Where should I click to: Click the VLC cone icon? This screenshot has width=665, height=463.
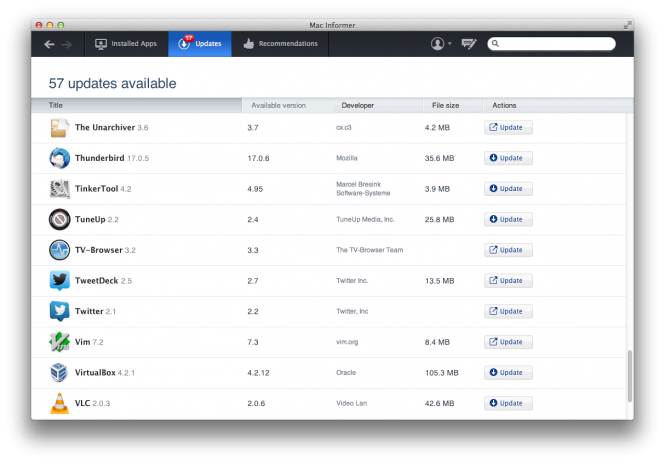59,403
